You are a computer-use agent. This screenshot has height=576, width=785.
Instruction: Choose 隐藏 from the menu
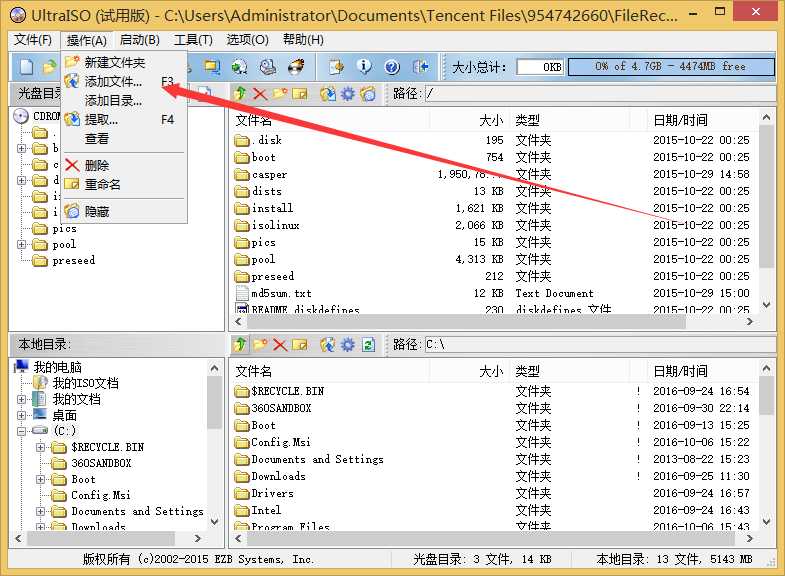coord(124,211)
